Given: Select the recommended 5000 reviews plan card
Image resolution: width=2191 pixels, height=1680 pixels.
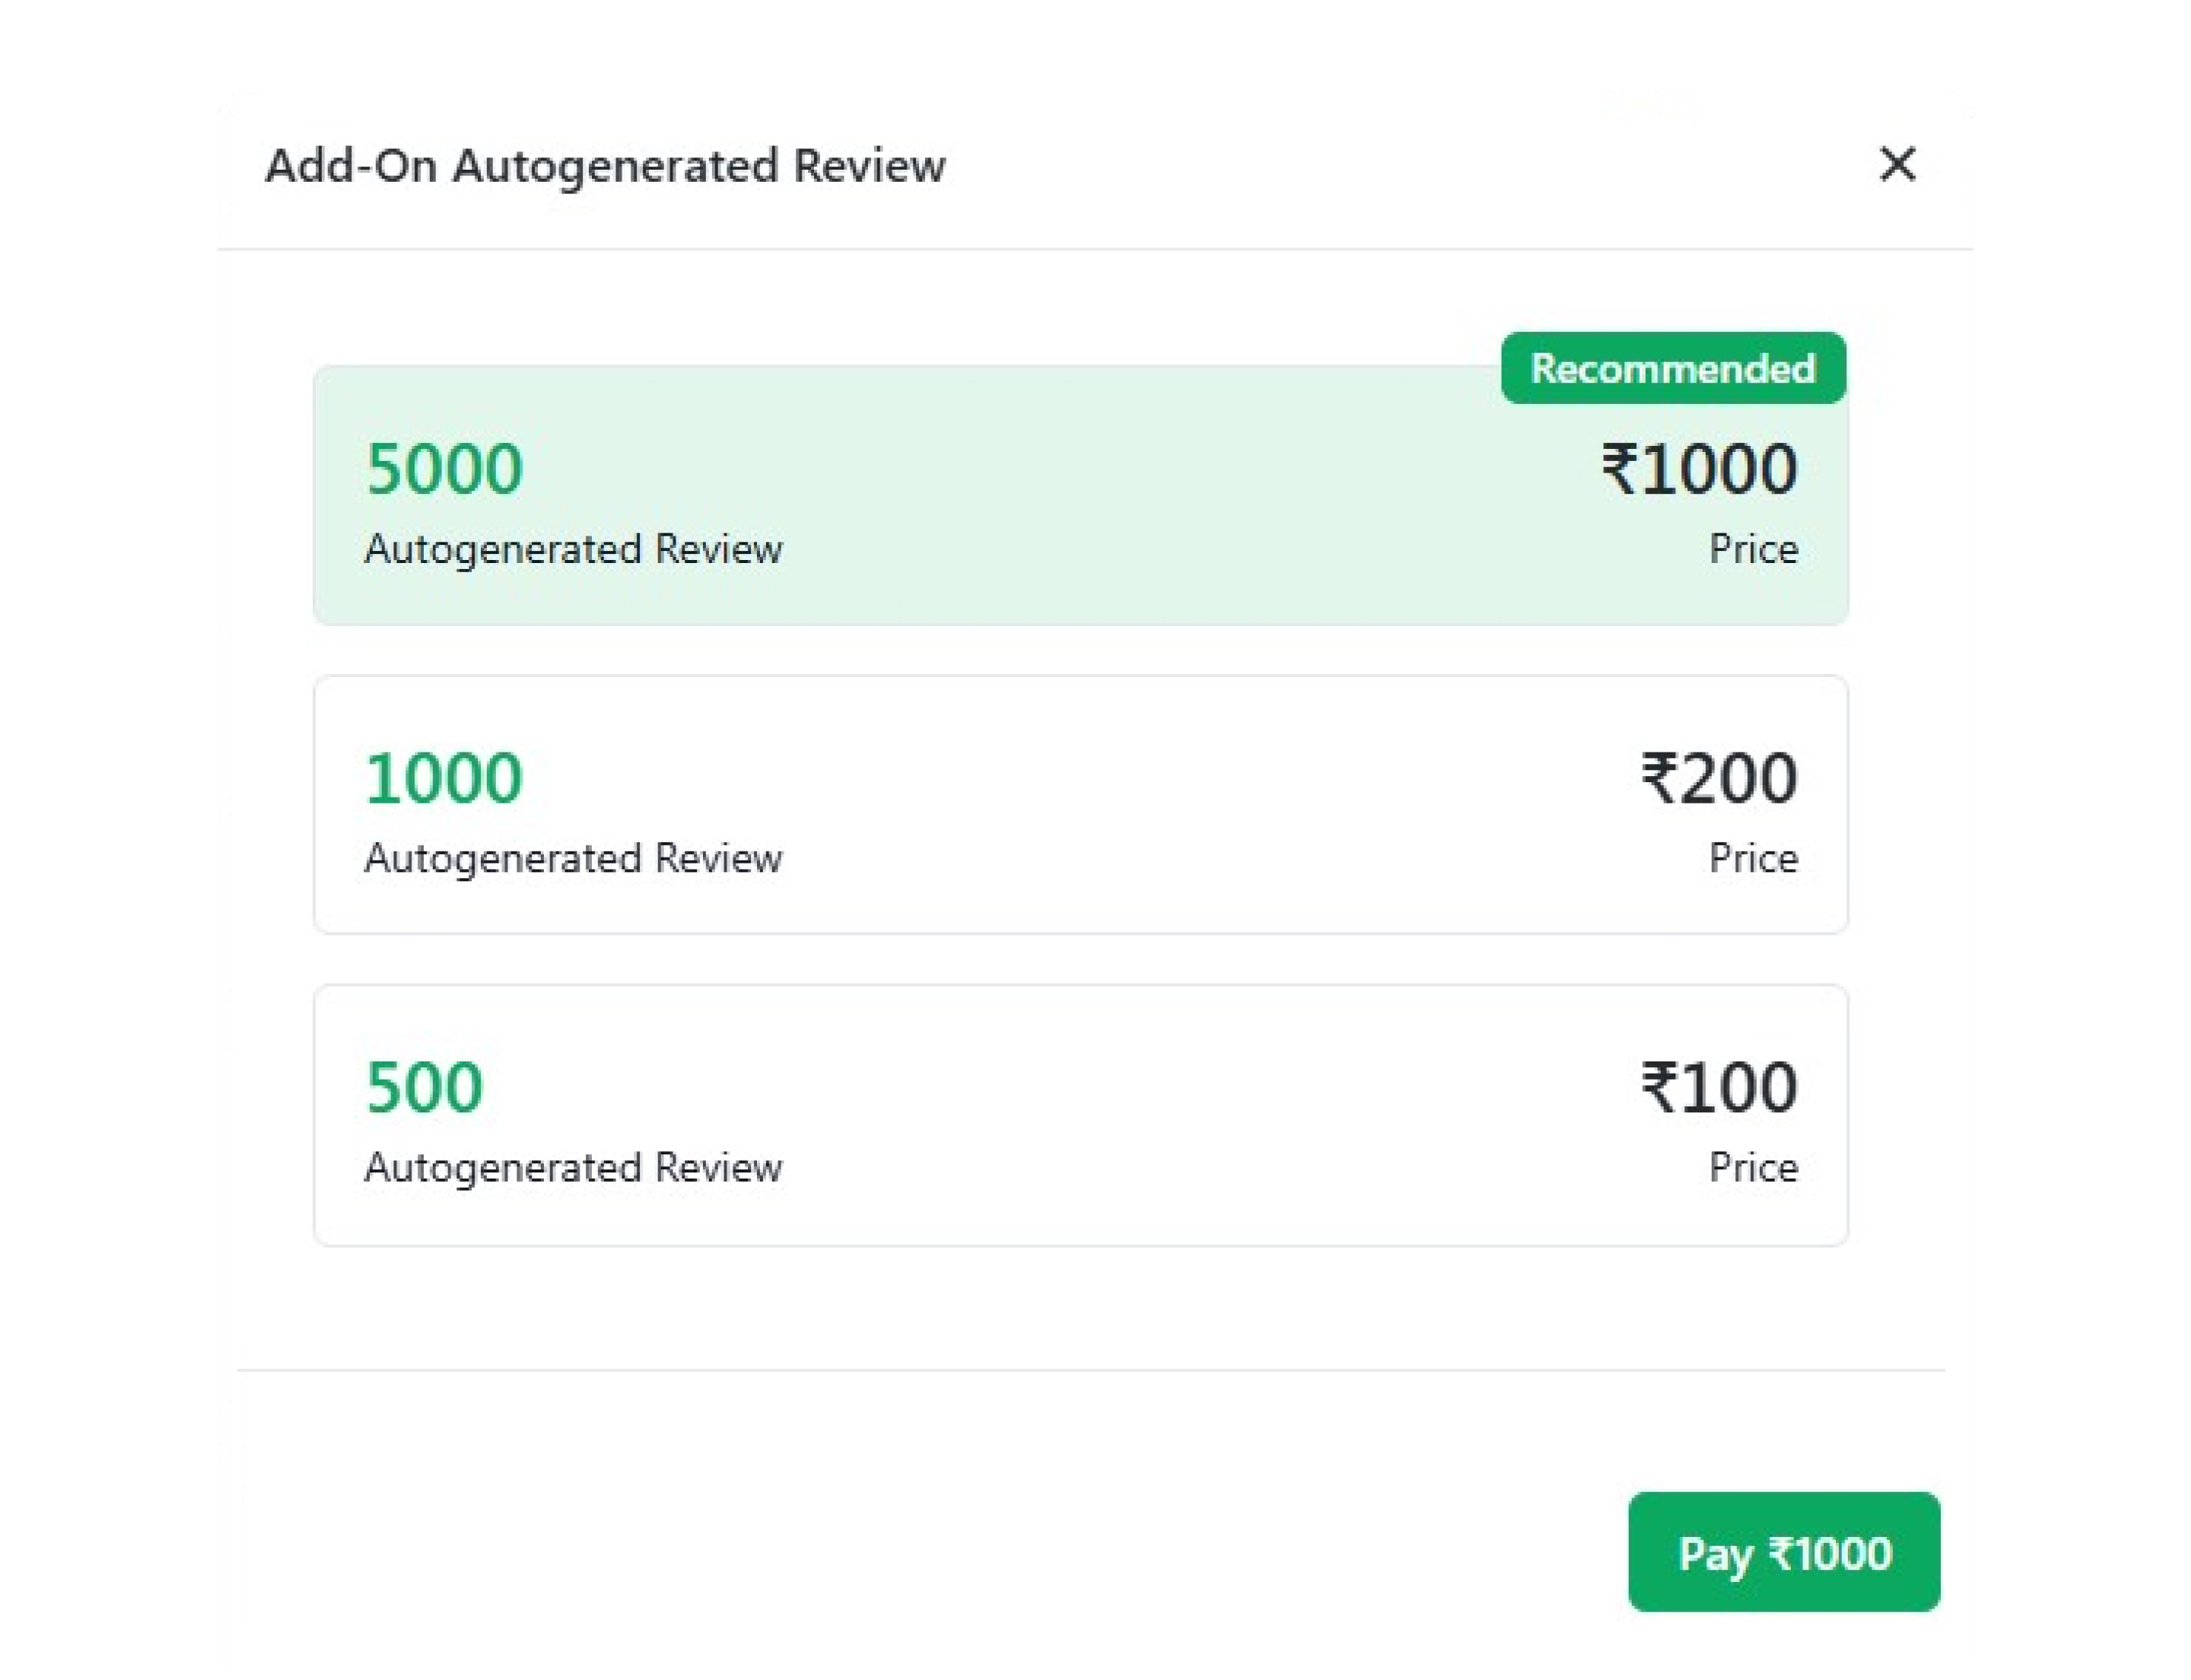Looking at the screenshot, I should [1080, 496].
